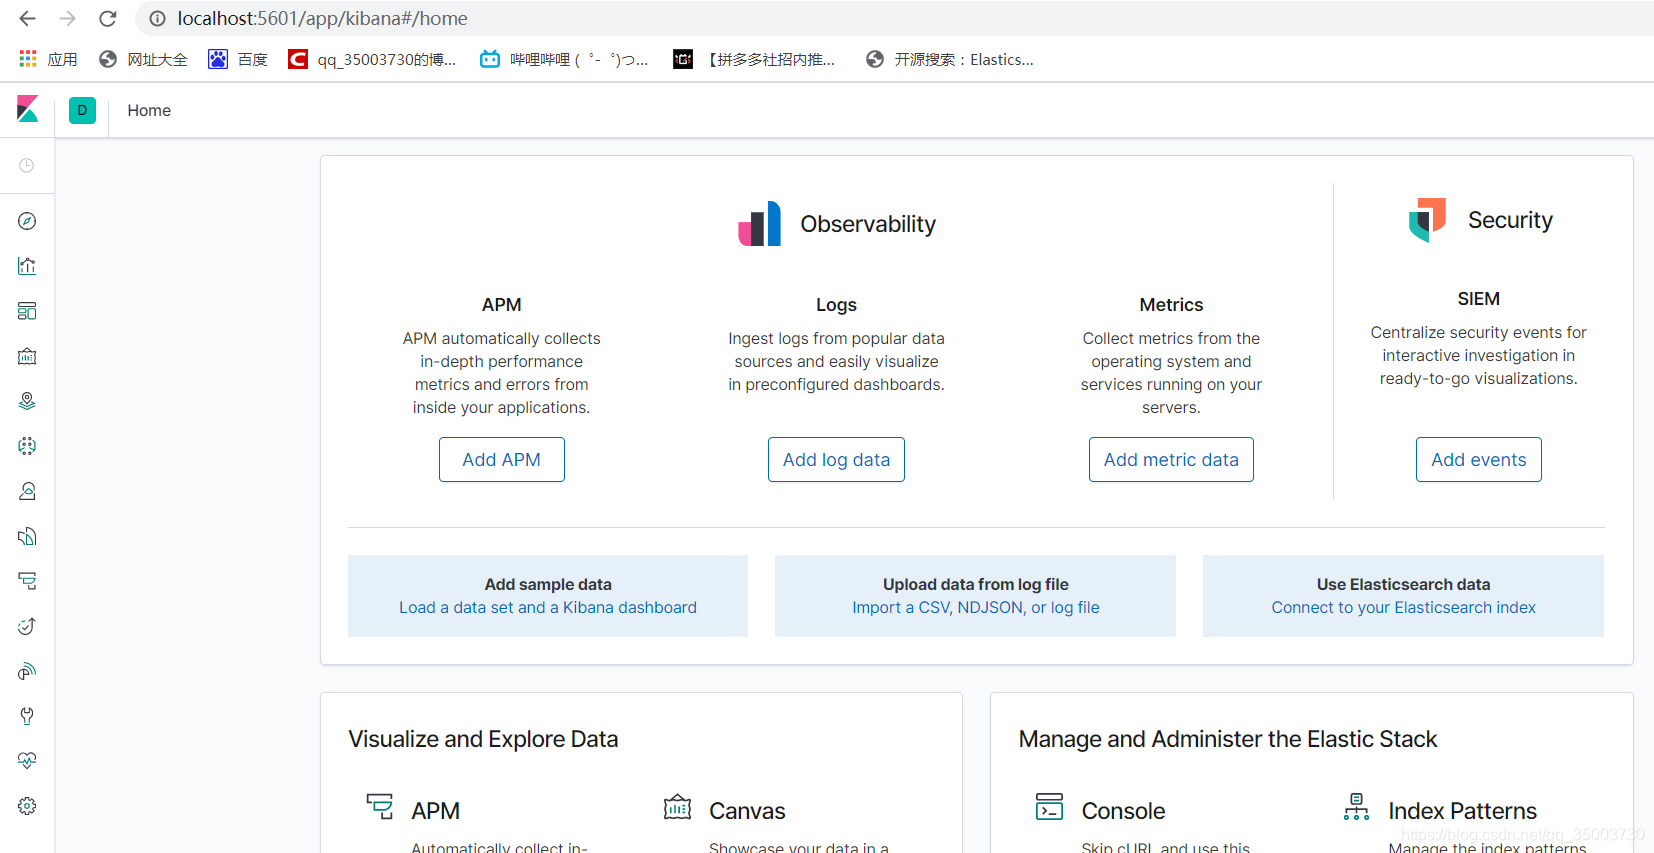Open Maps pin icon in sidebar

tap(27, 401)
